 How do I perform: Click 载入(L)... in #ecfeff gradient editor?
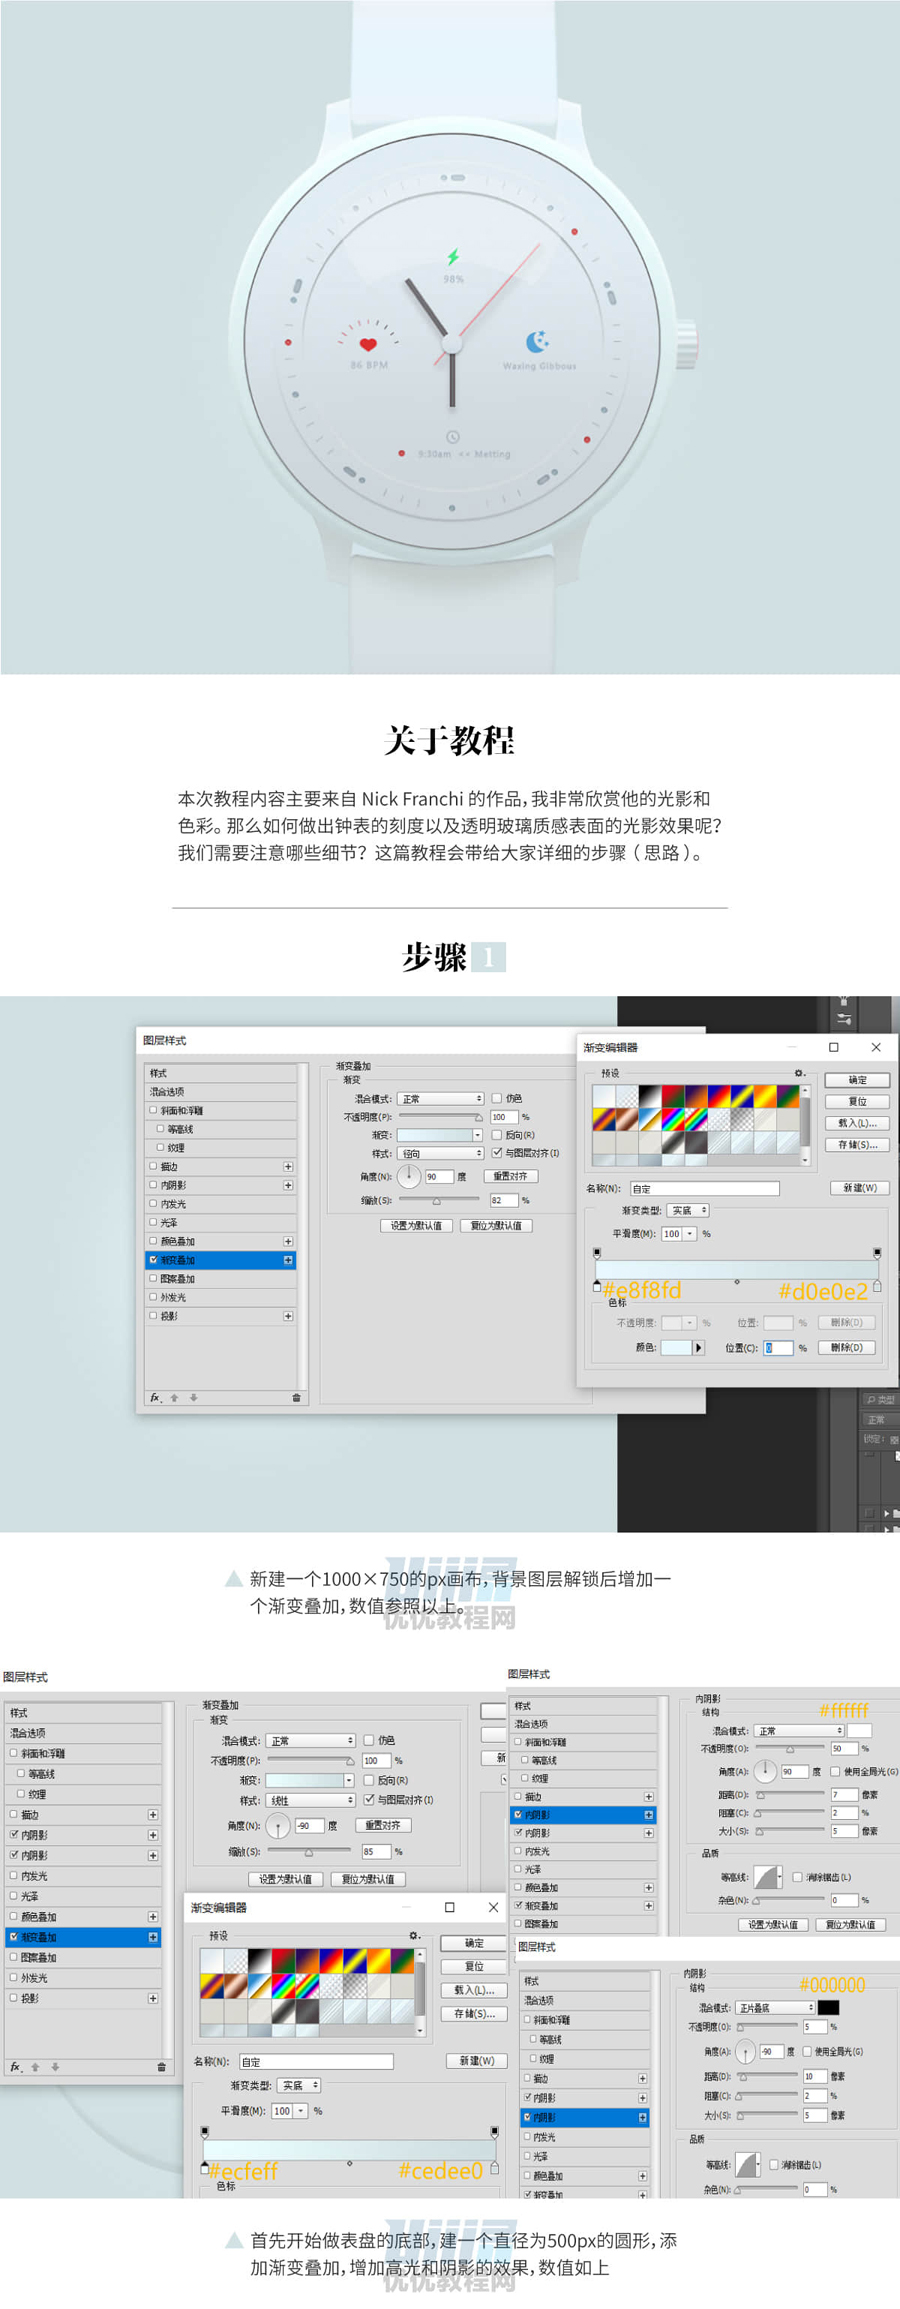(474, 1990)
